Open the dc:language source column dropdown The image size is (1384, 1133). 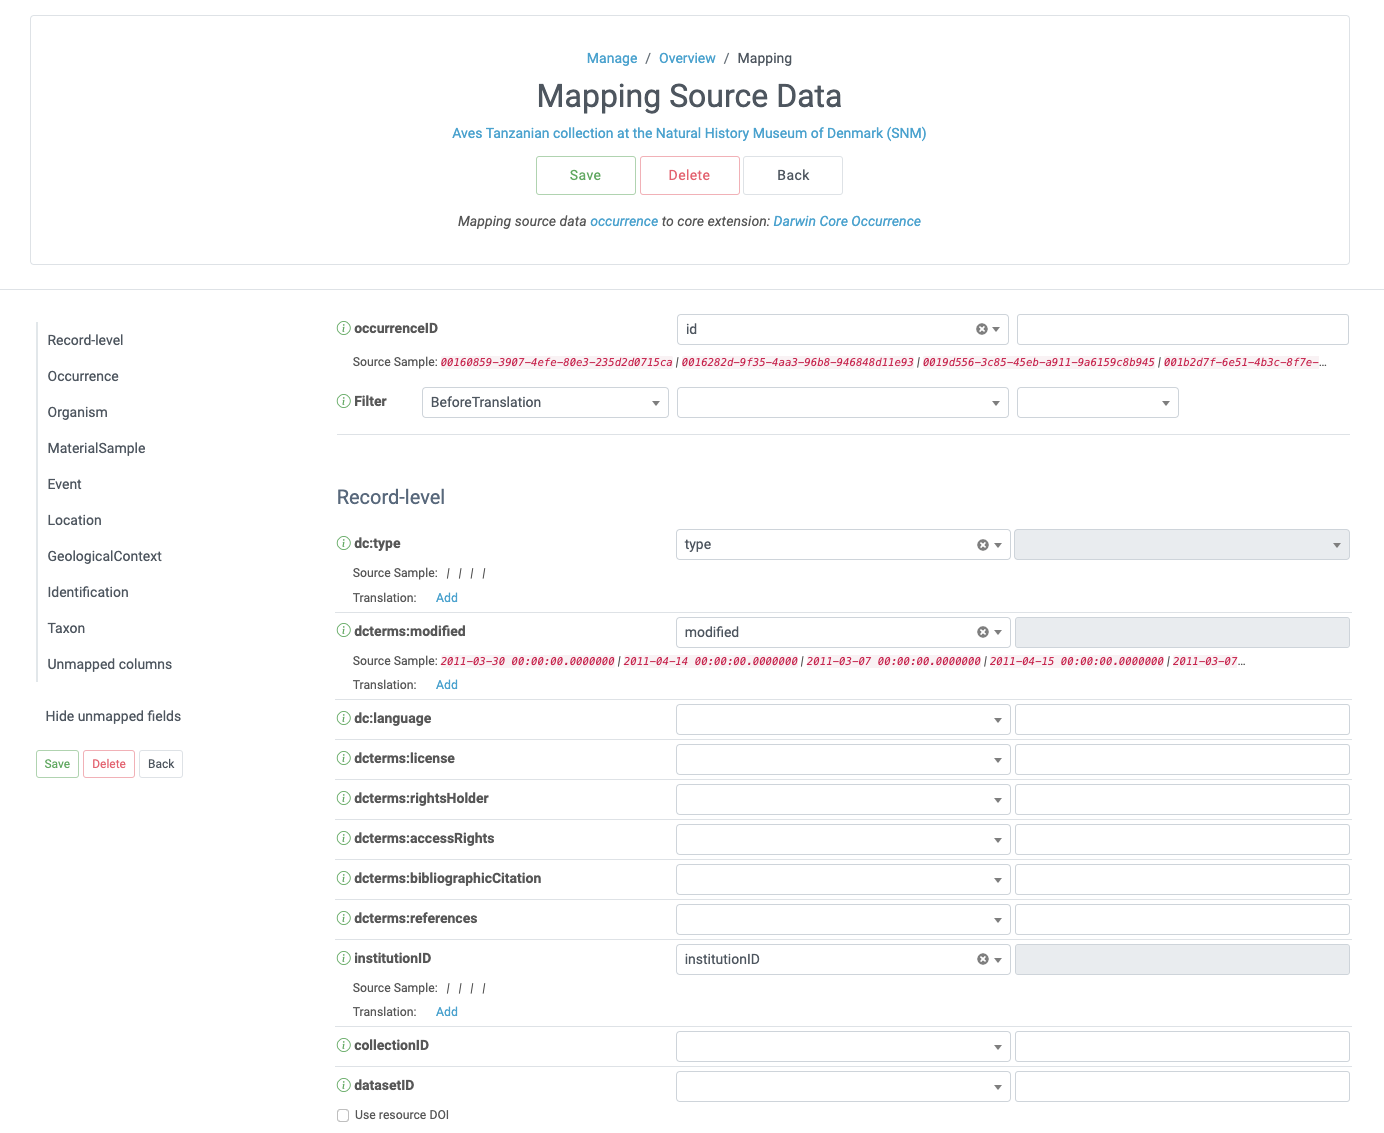pos(842,719)
